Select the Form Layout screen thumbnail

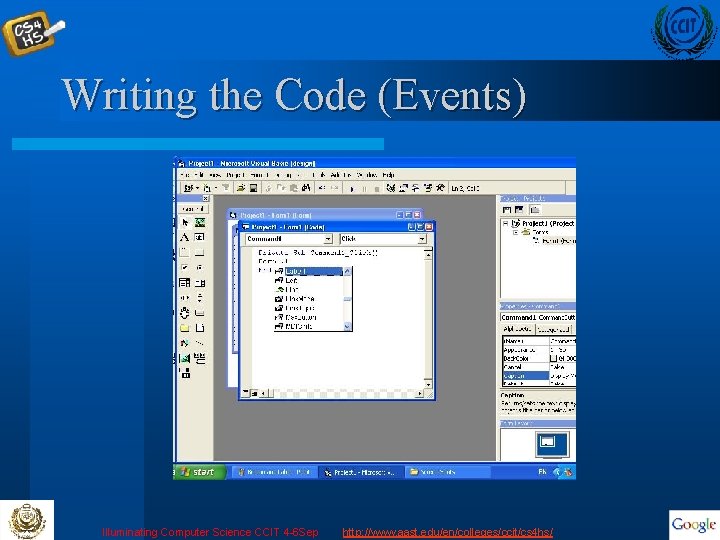(552, 444)
